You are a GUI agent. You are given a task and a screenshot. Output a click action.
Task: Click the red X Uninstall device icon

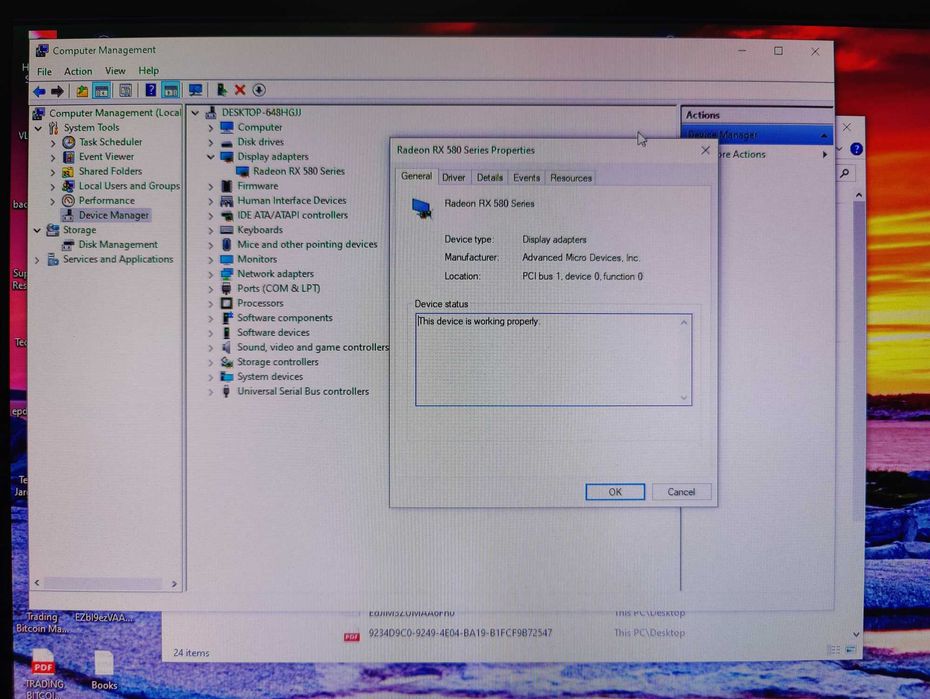tap(240, 90)
